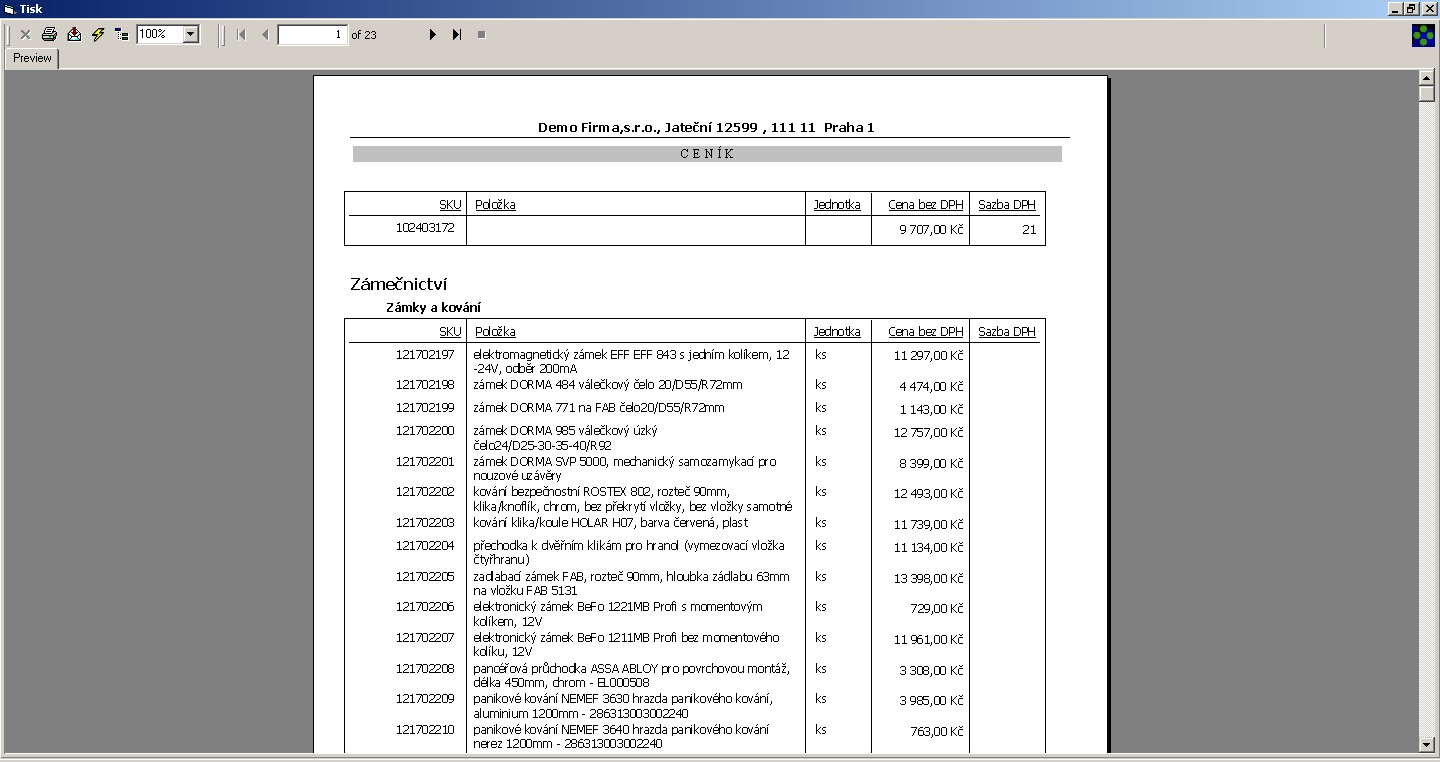Click the price 9 707,00 Kč

coord(931,230)
